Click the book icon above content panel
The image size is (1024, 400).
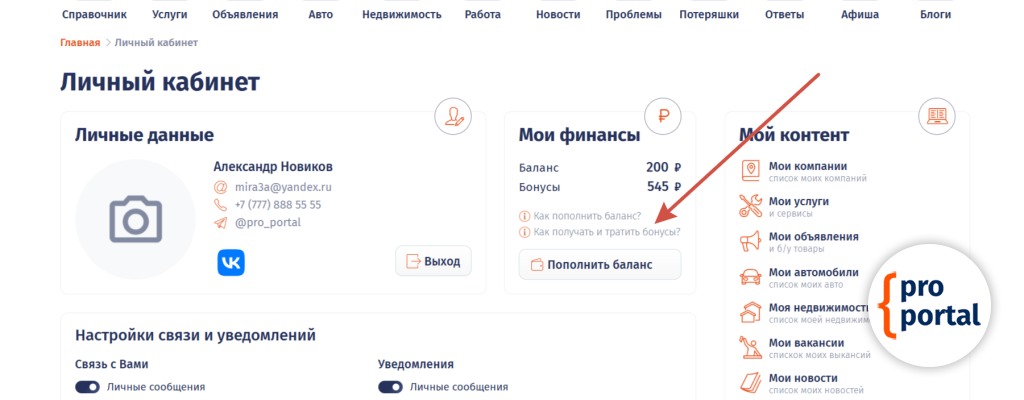pyautogui.click(x=937, y=117)
